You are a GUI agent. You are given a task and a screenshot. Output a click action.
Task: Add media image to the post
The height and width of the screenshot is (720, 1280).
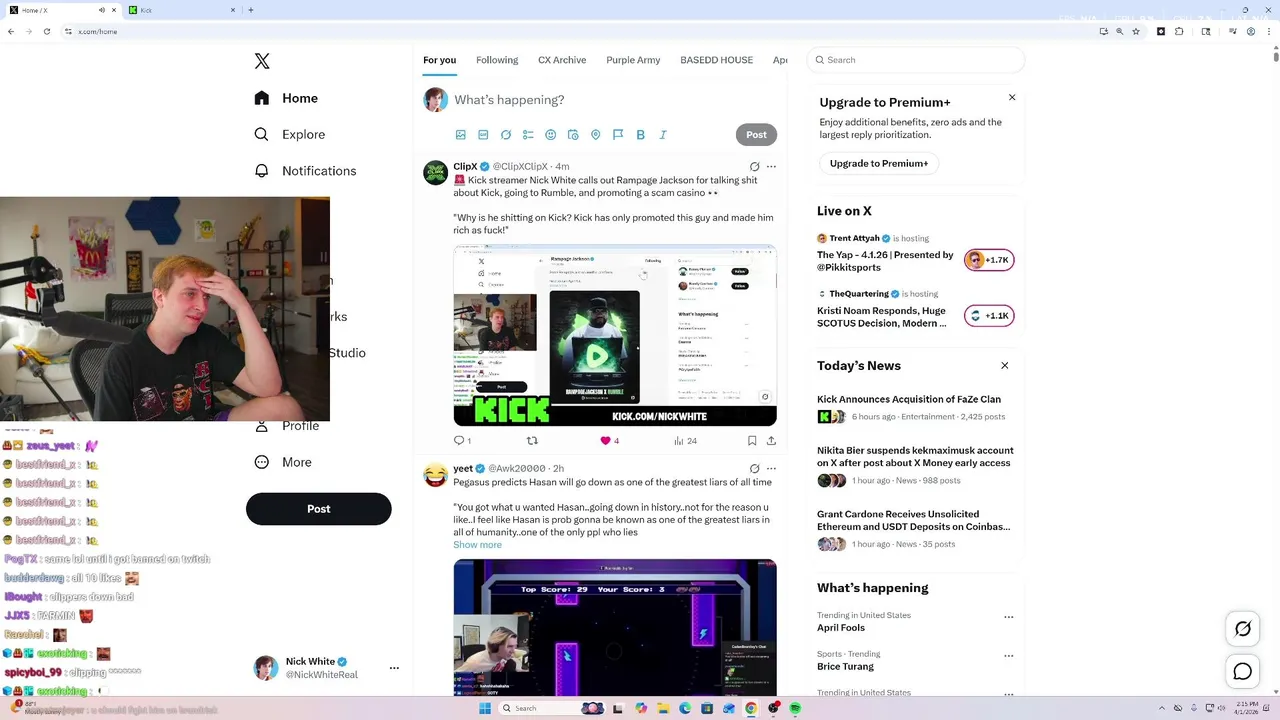click(461, 135)
